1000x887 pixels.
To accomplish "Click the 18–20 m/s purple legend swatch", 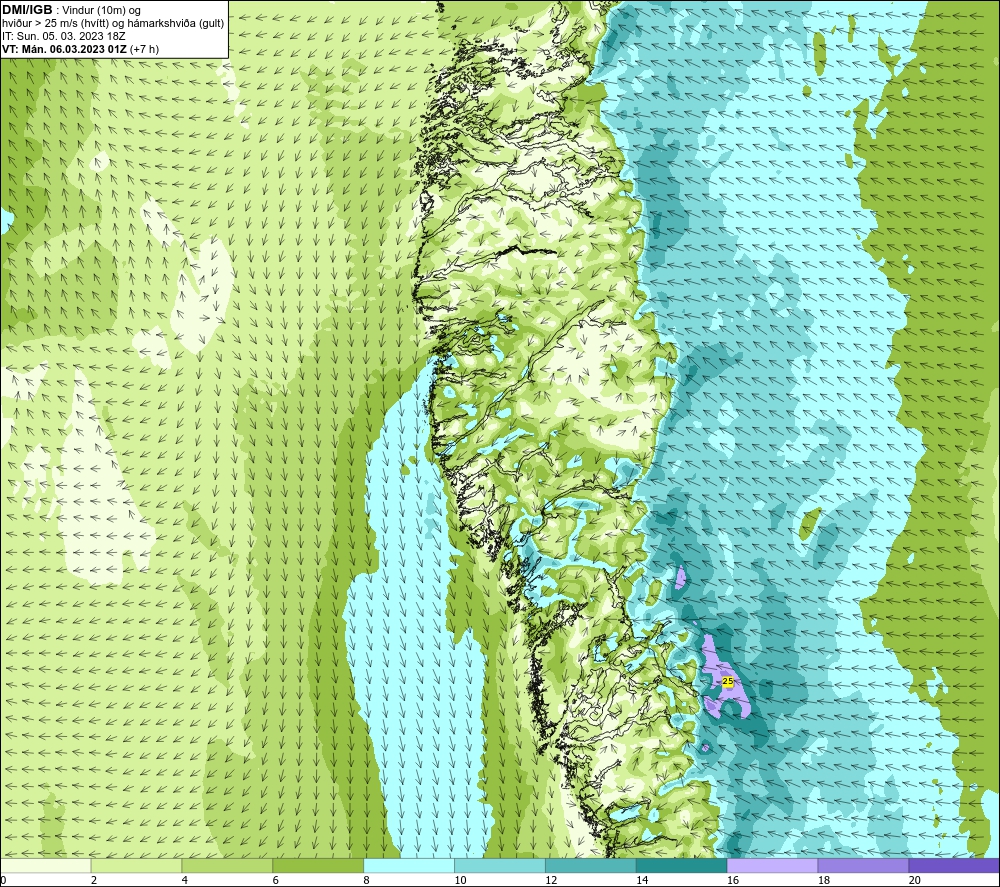I will tap(863, 866).
